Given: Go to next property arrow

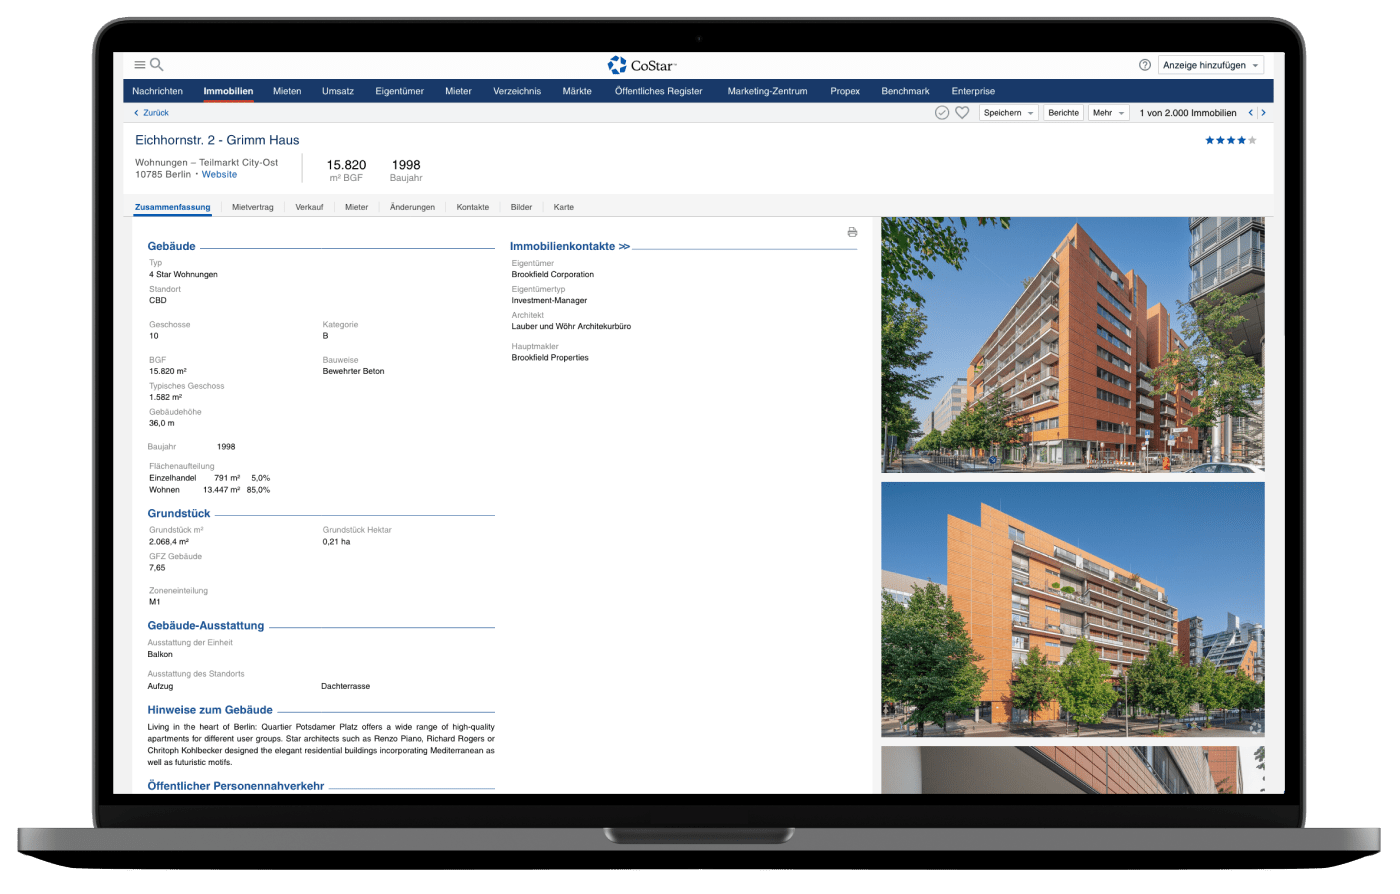Looking at the screenshot, I should [x=1263, y=113].
